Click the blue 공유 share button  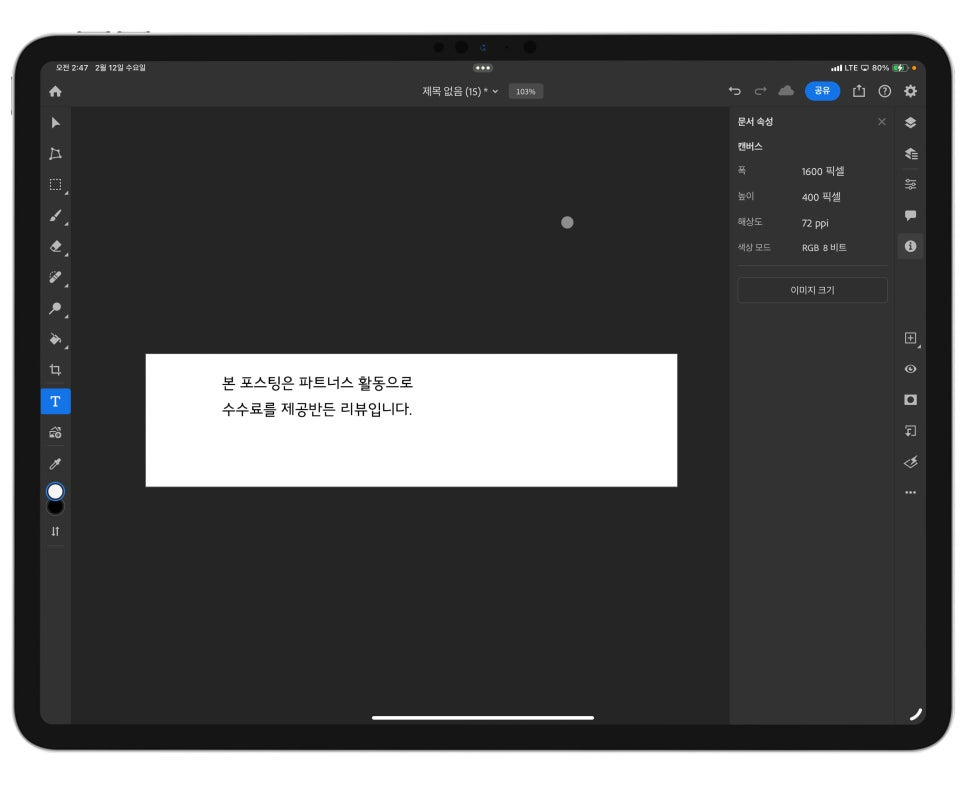[822, 91]
